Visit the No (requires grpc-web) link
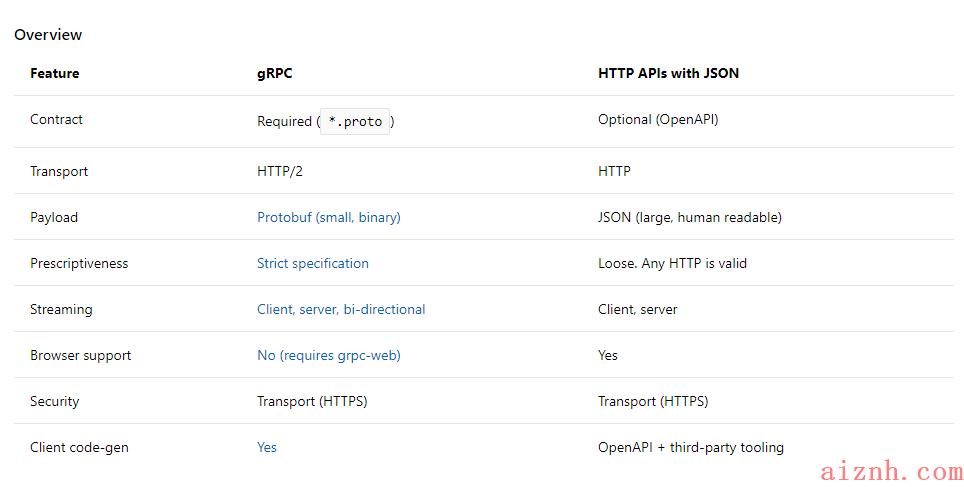This screenshot has width=964, height=487. tap(328, 355)
